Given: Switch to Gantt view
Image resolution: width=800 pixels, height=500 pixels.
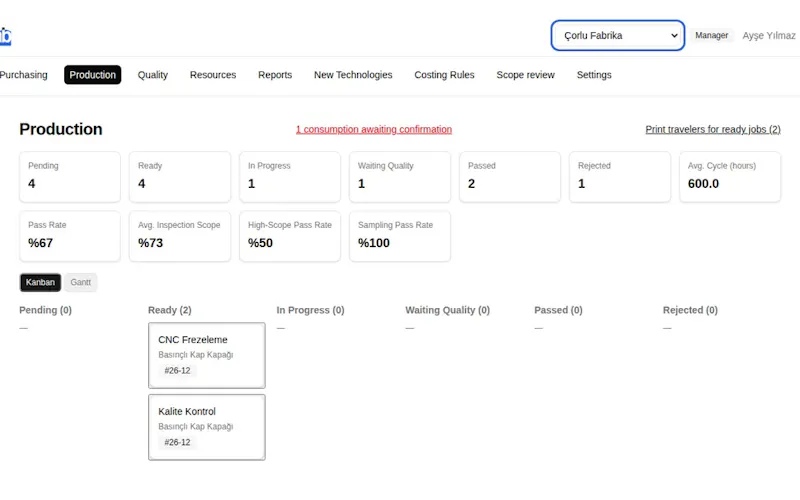Looking at the screenshot, I should (x=81, y=282).
